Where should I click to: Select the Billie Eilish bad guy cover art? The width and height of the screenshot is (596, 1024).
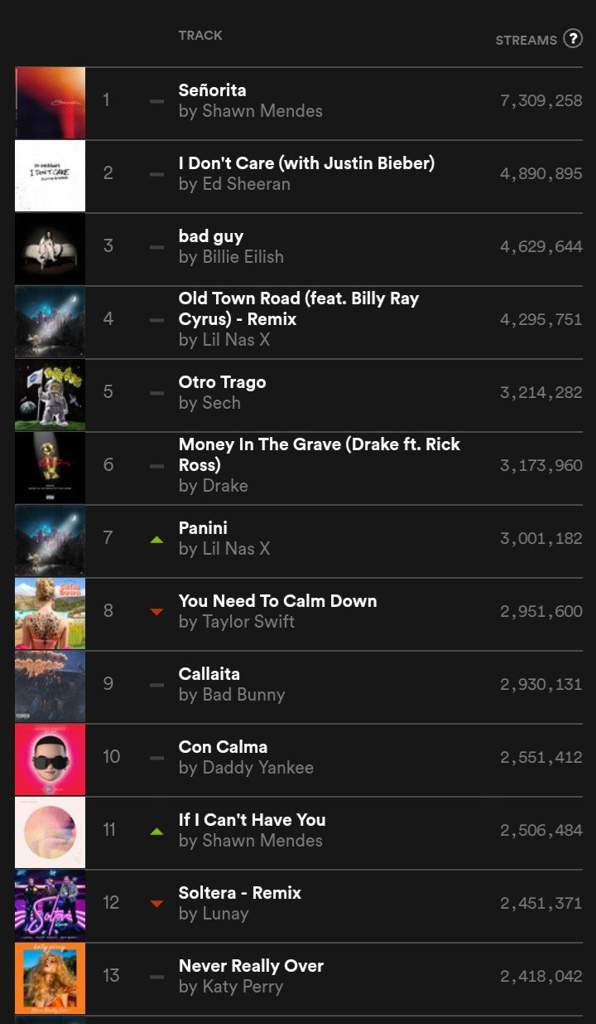[x=50, y=249]
